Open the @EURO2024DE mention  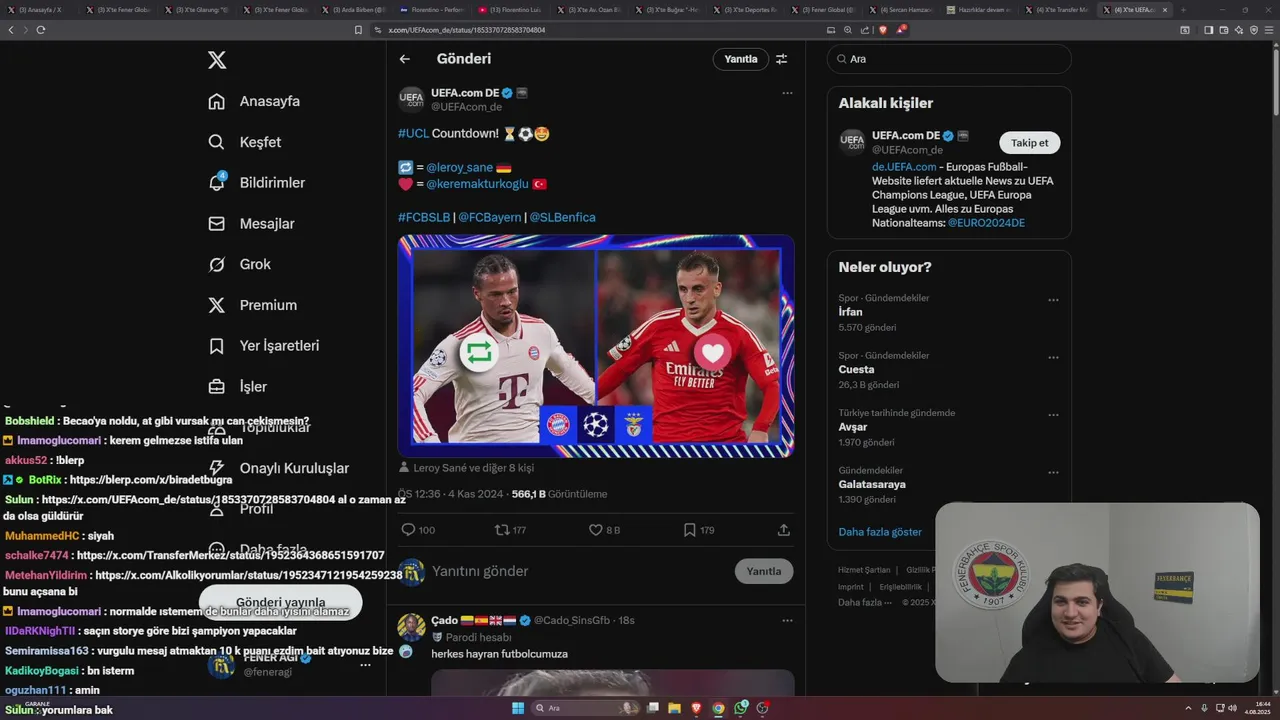pyautogui.click(x=986, y=223)
